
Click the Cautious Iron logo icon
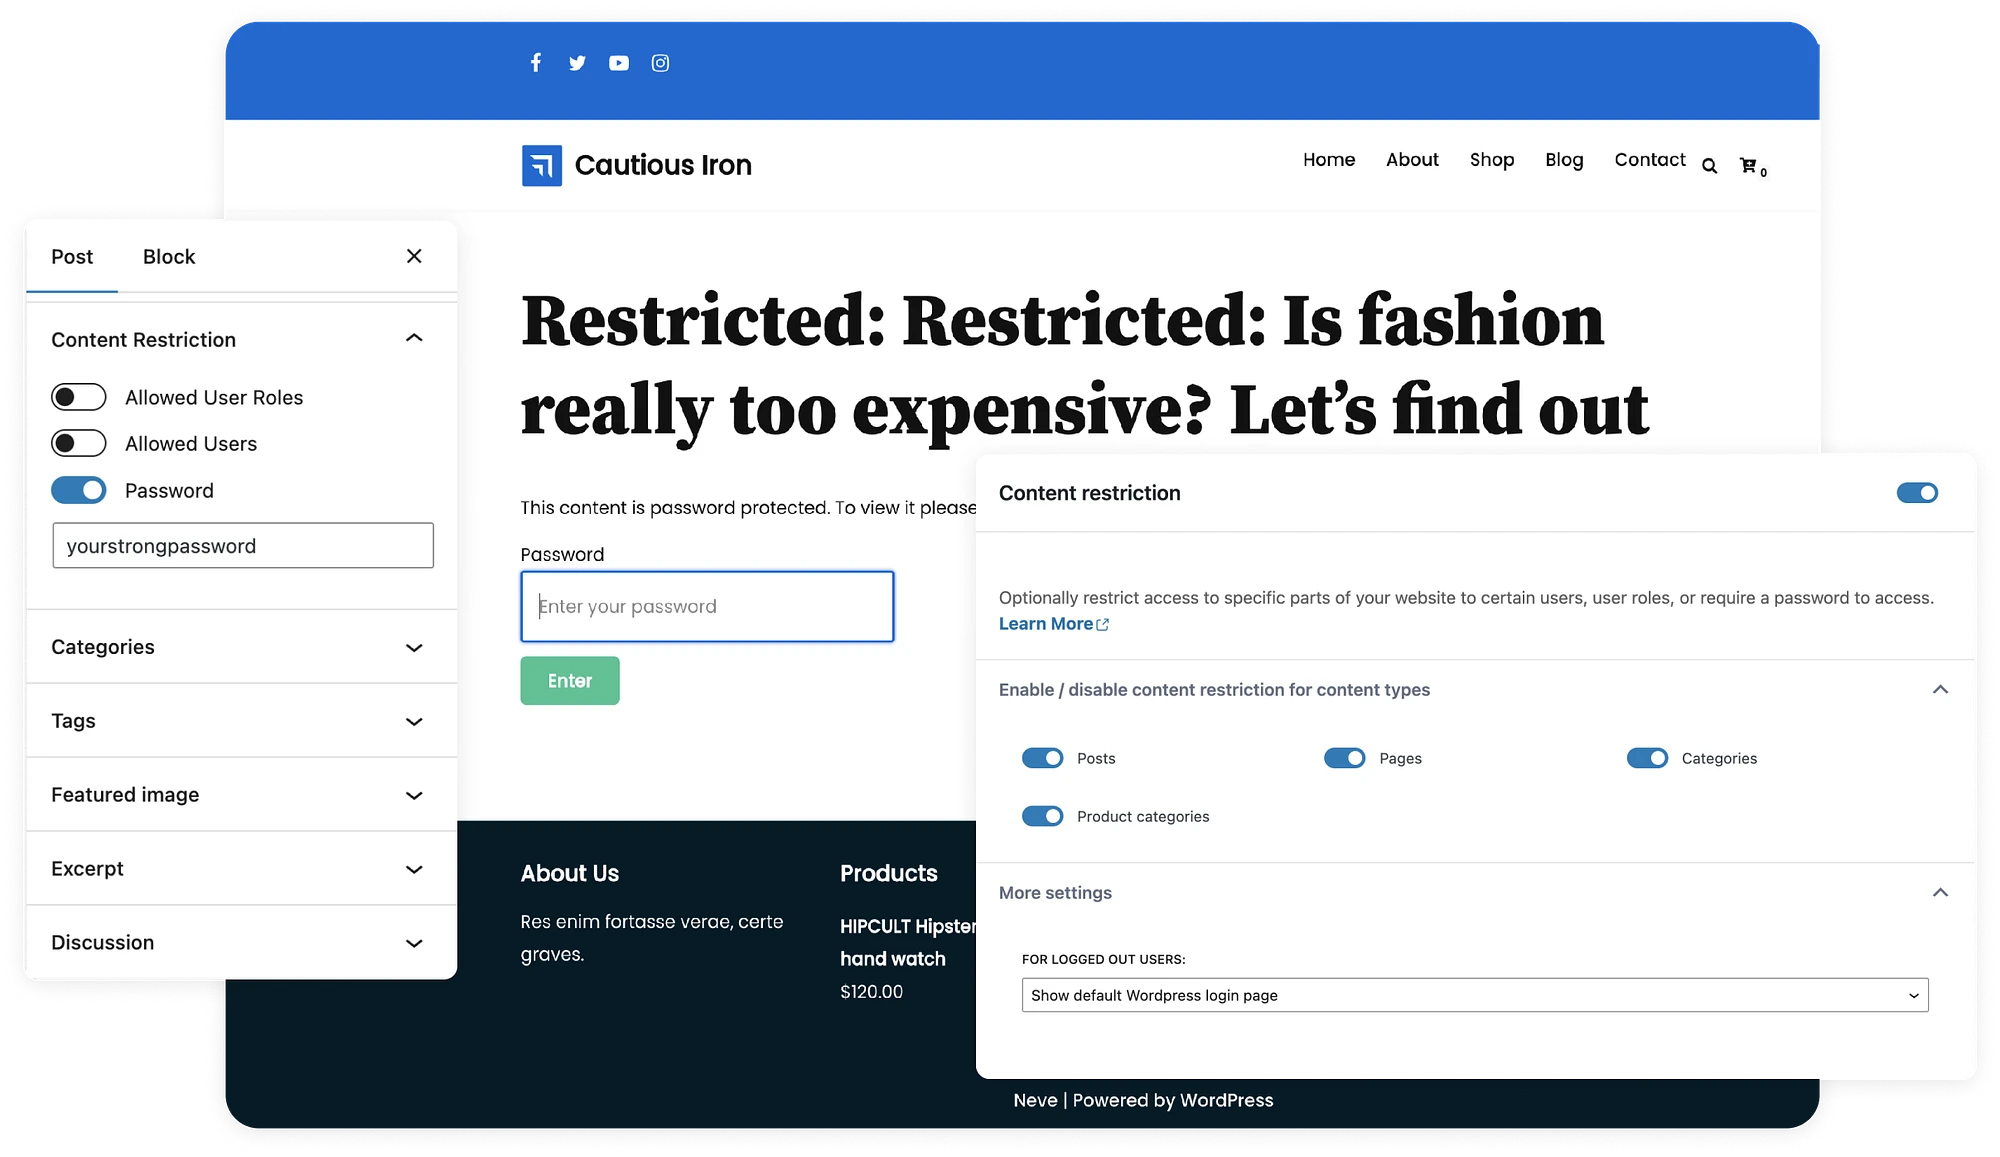coord(540,164)
